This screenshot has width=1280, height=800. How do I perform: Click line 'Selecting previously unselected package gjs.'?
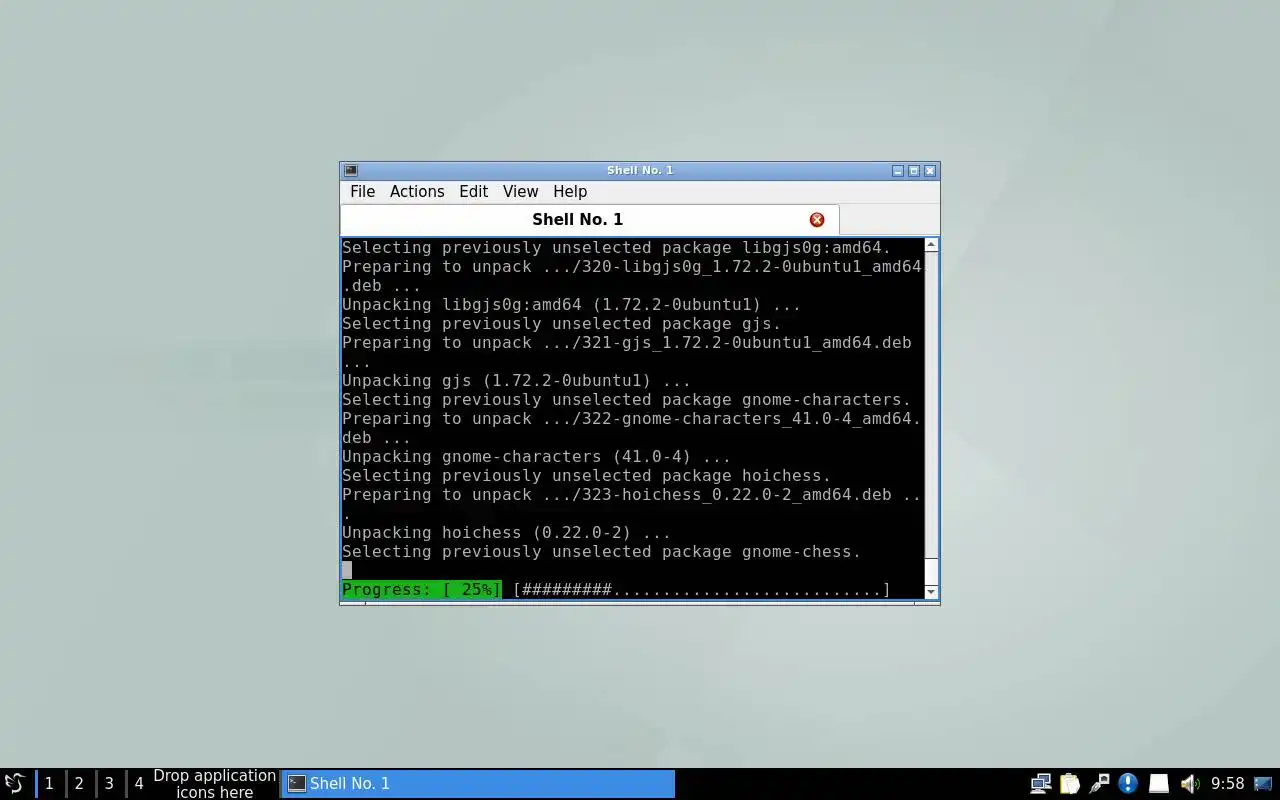(561, 324)
